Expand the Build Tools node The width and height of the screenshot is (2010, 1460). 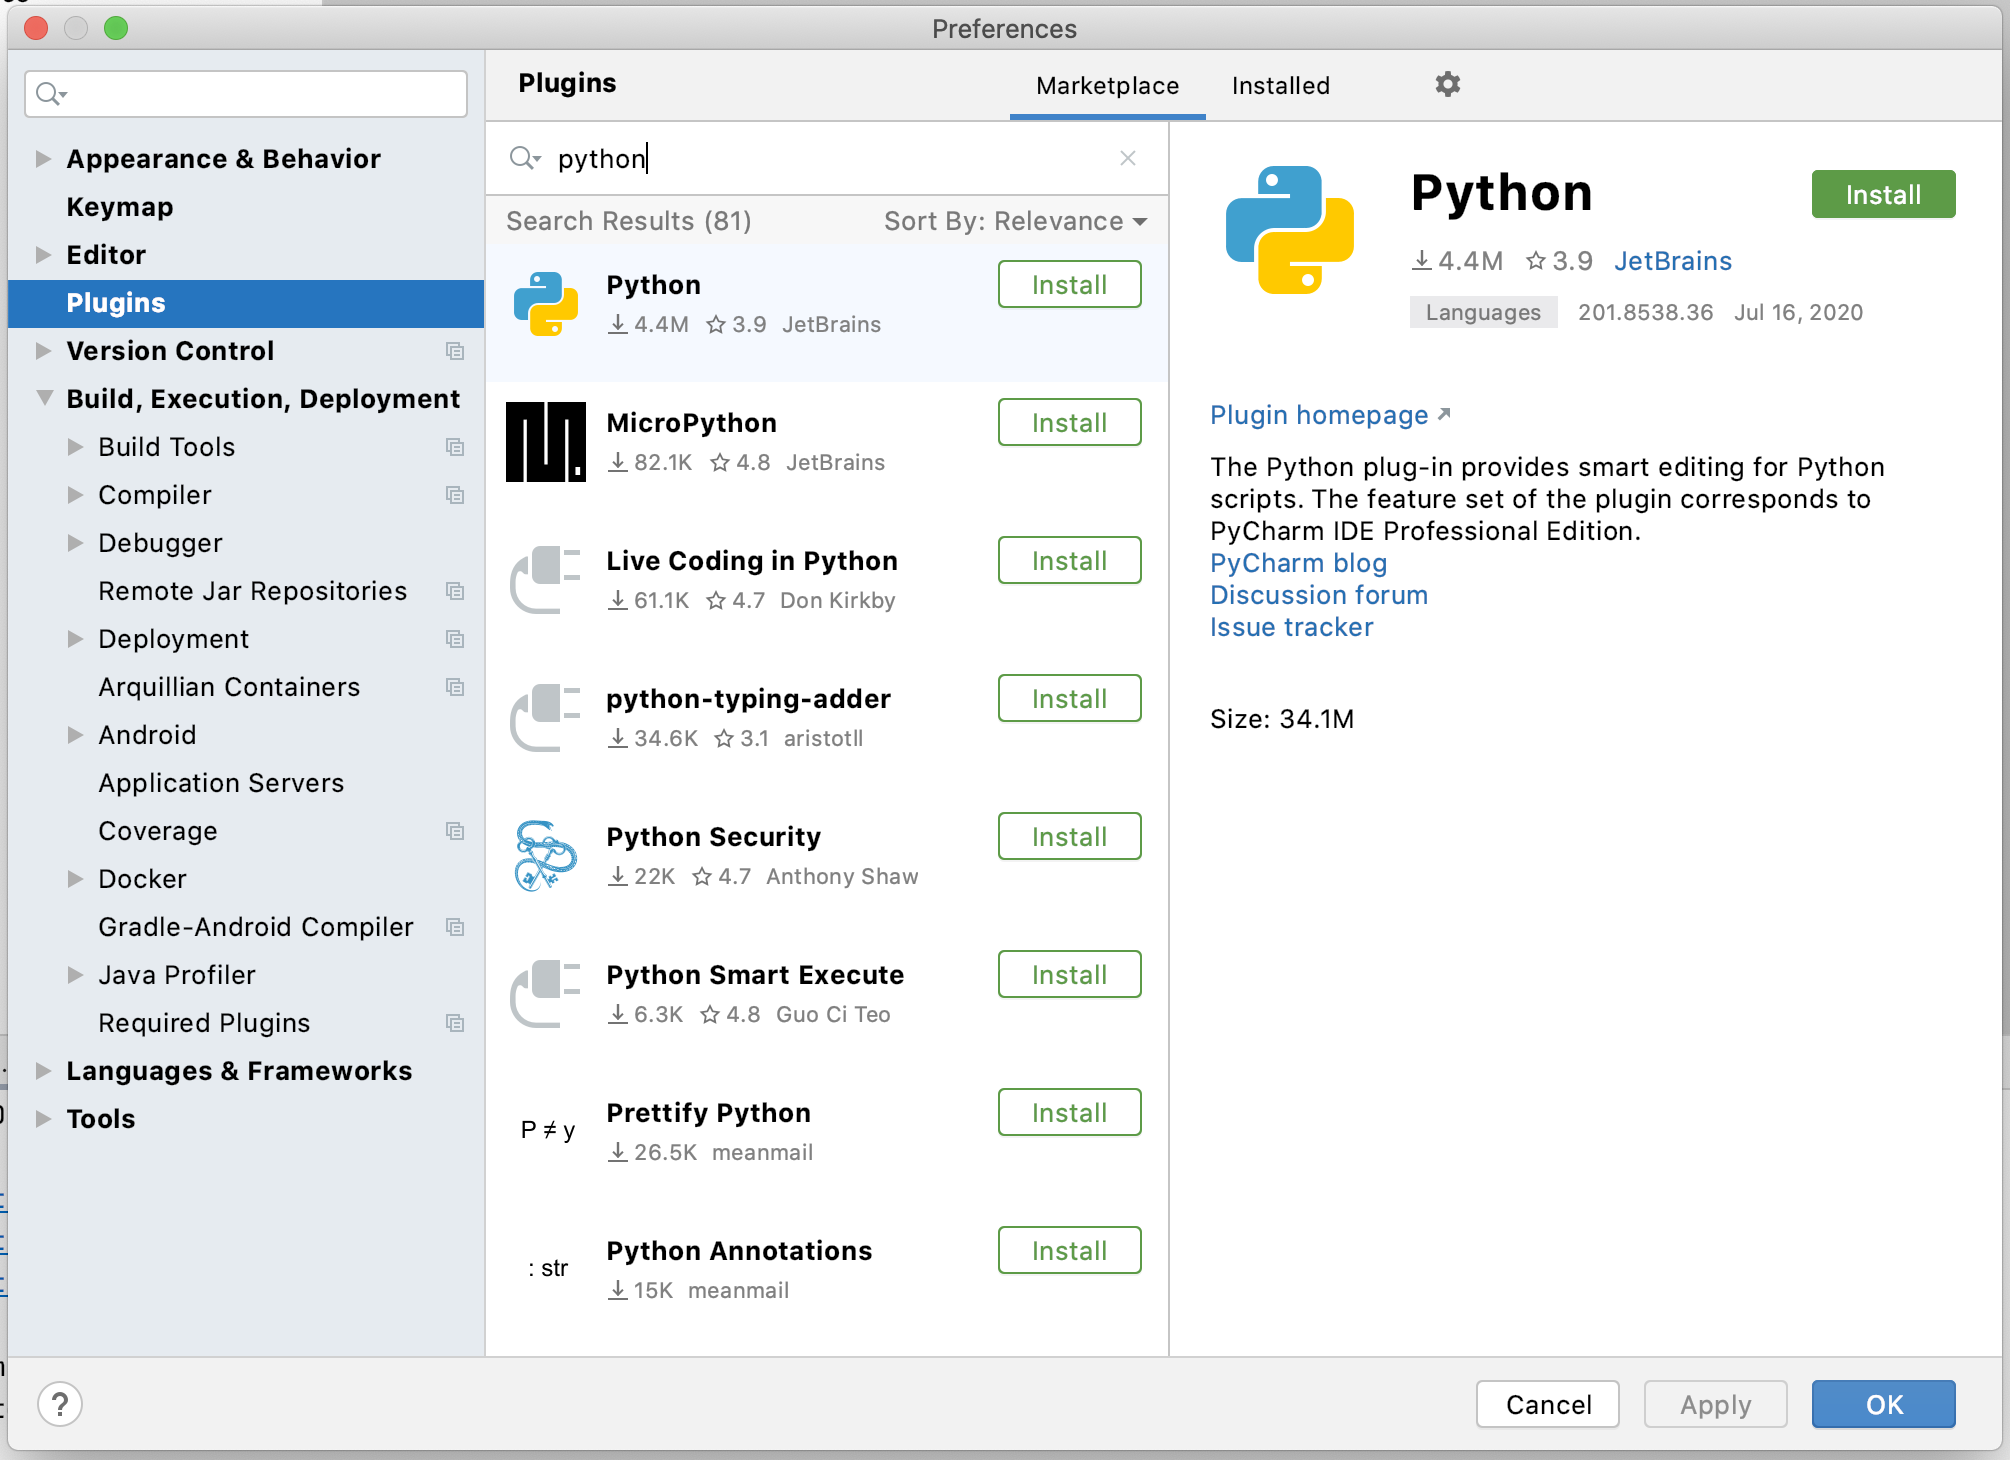point(75,447)
